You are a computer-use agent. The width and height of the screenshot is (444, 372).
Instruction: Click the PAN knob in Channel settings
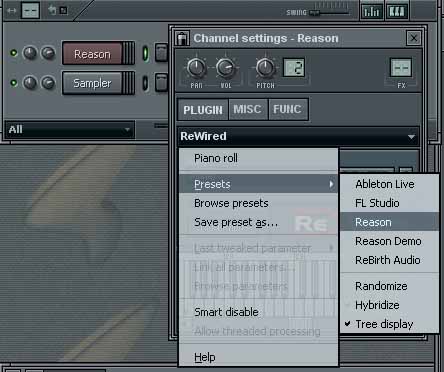196,67
